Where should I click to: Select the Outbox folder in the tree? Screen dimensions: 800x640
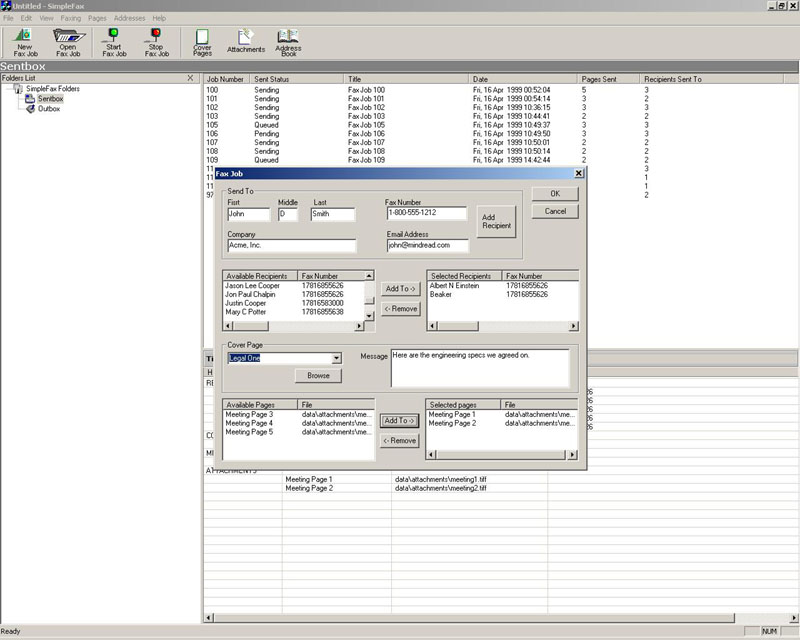click(49, 109)
